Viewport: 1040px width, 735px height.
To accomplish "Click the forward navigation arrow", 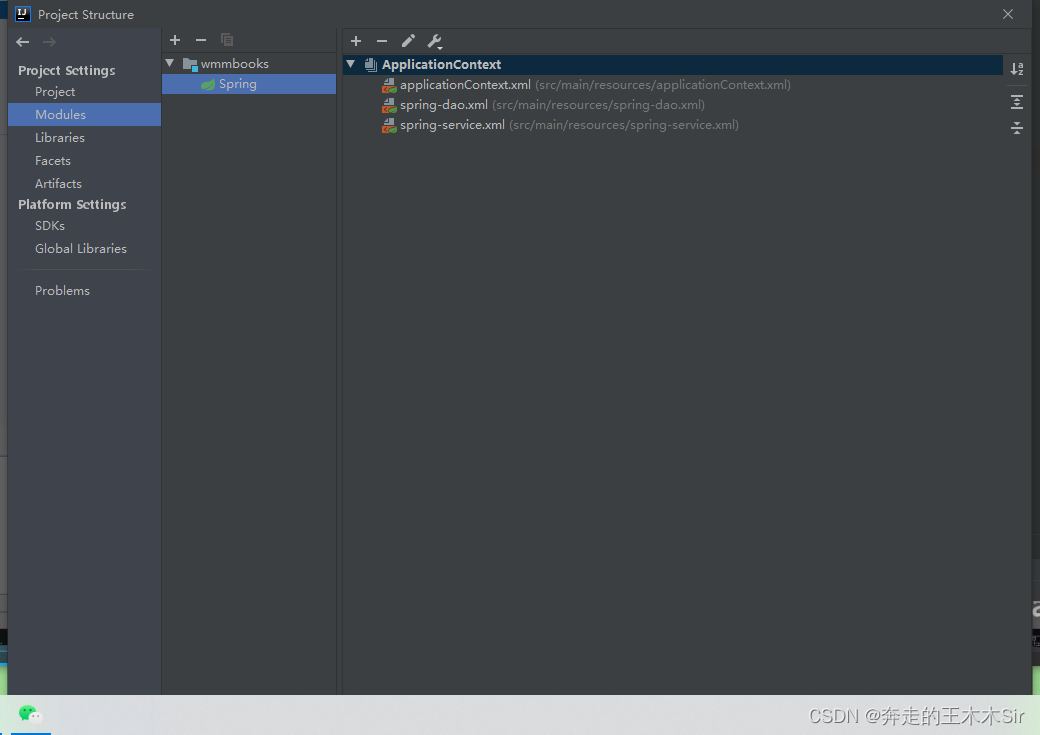I will [x=49, y=42].
